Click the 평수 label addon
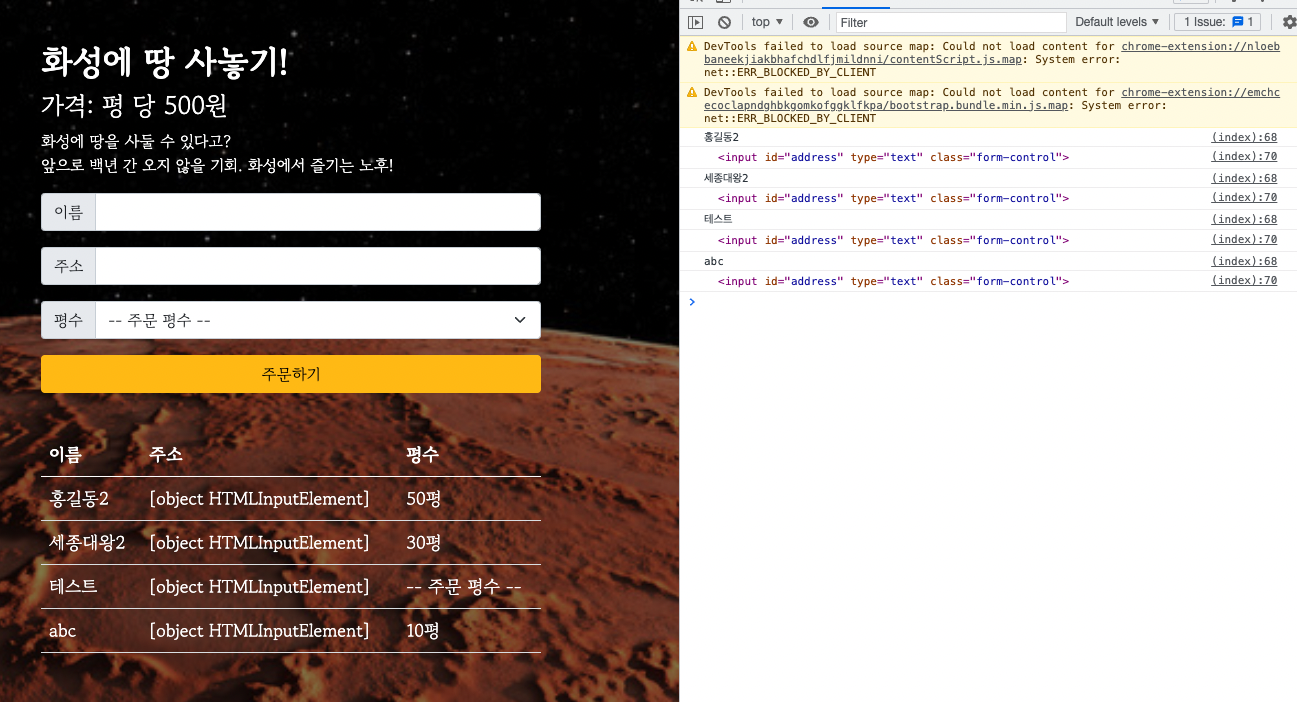Viewport: 1297px width, 702px height. [x=68, y=320]
